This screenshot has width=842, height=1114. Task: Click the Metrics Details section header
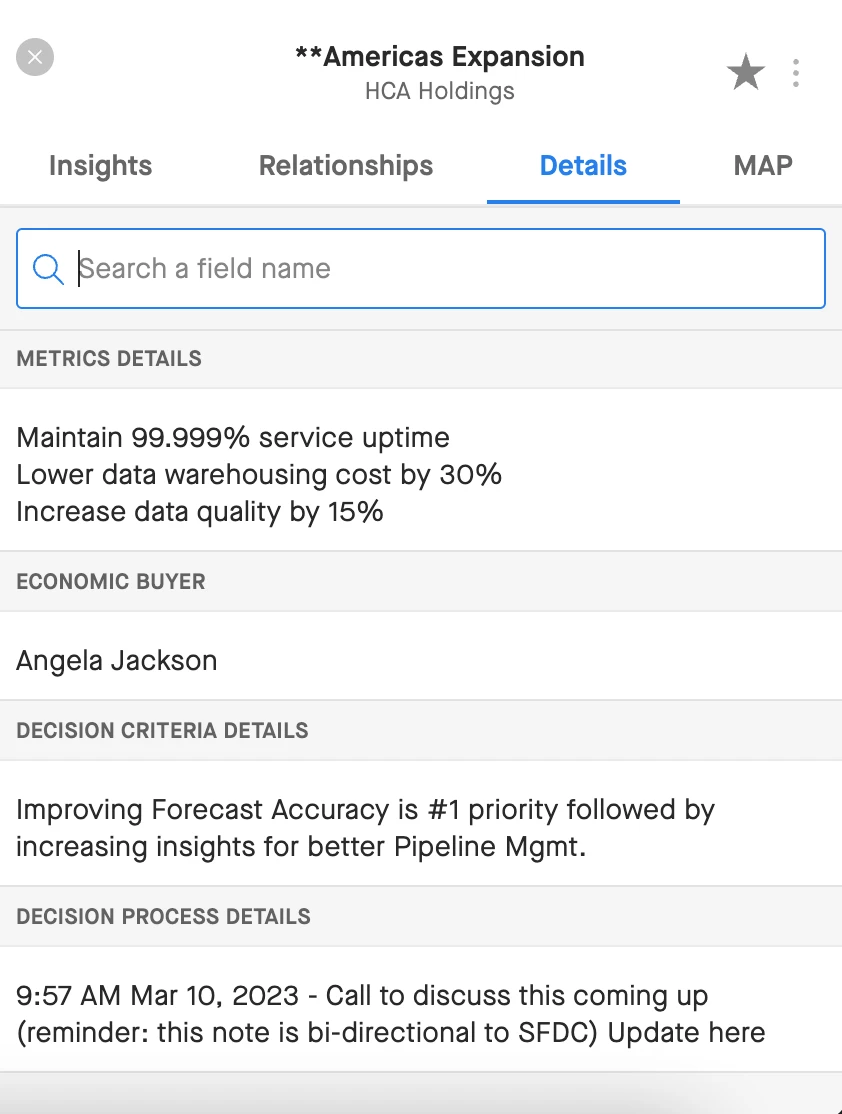click(109, 359)
